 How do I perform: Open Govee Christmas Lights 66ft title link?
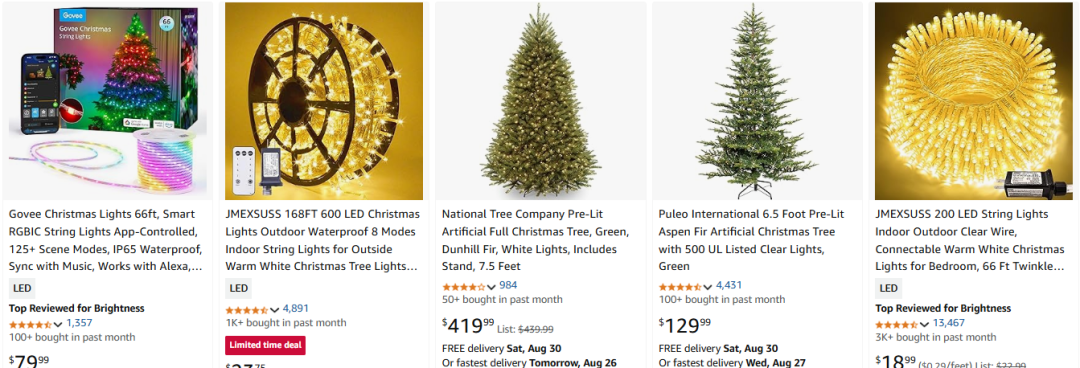click(105, 240)
